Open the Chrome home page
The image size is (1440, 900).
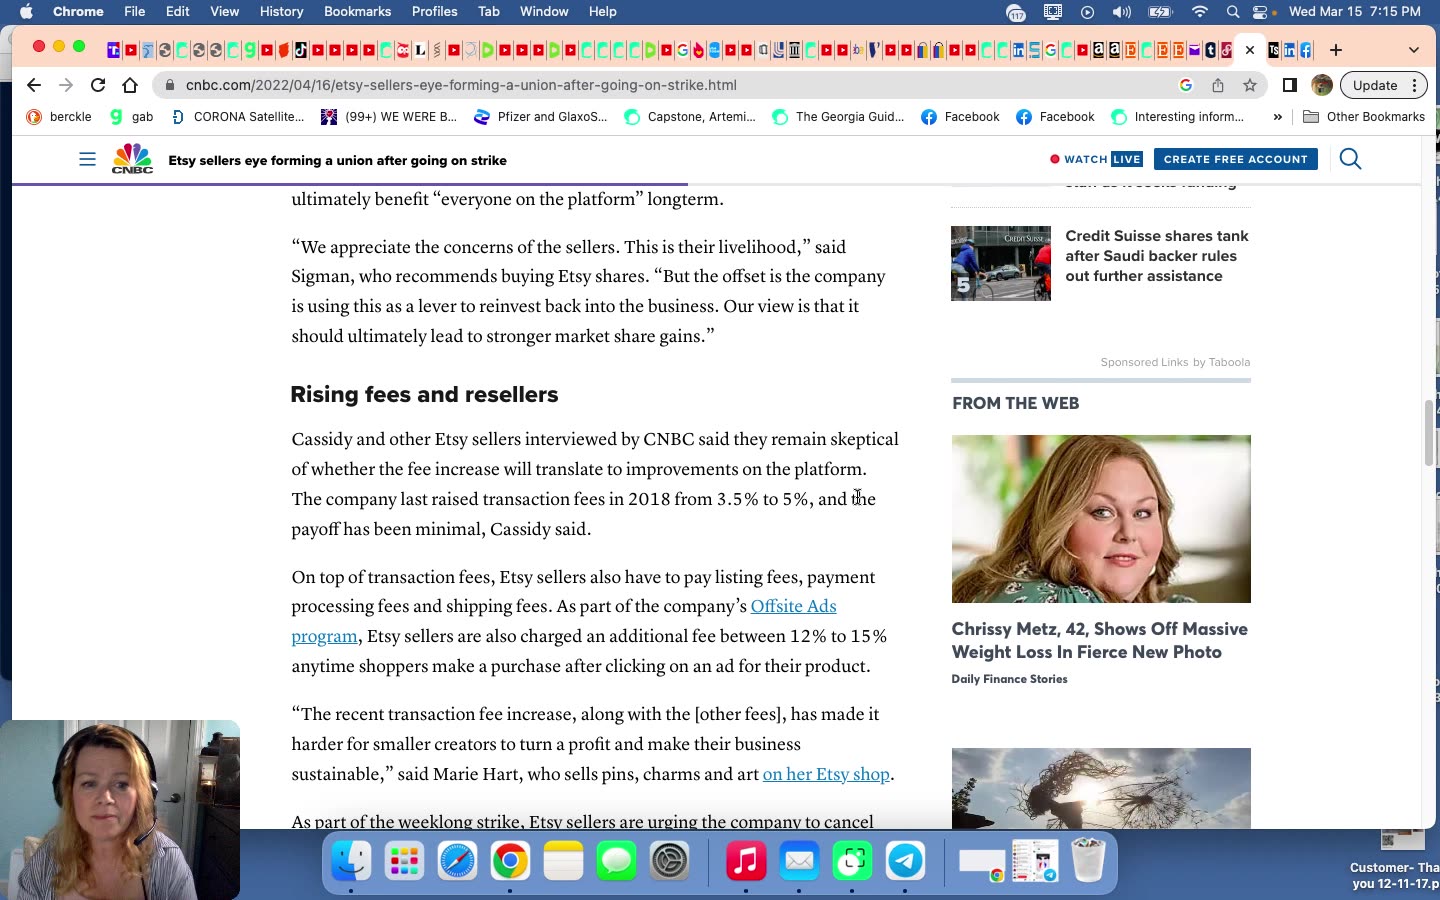click(130, 85)
